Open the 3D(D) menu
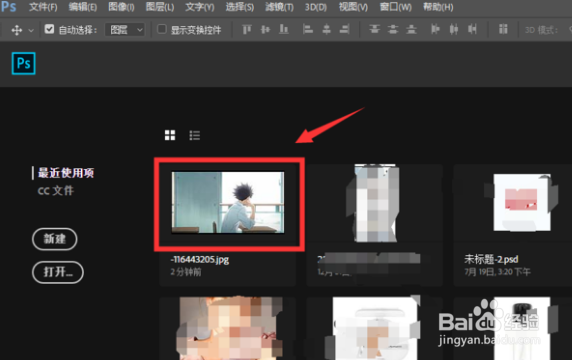Image resolution: width=572 pixels, height=360 pixels. click(x=316, y=7)
